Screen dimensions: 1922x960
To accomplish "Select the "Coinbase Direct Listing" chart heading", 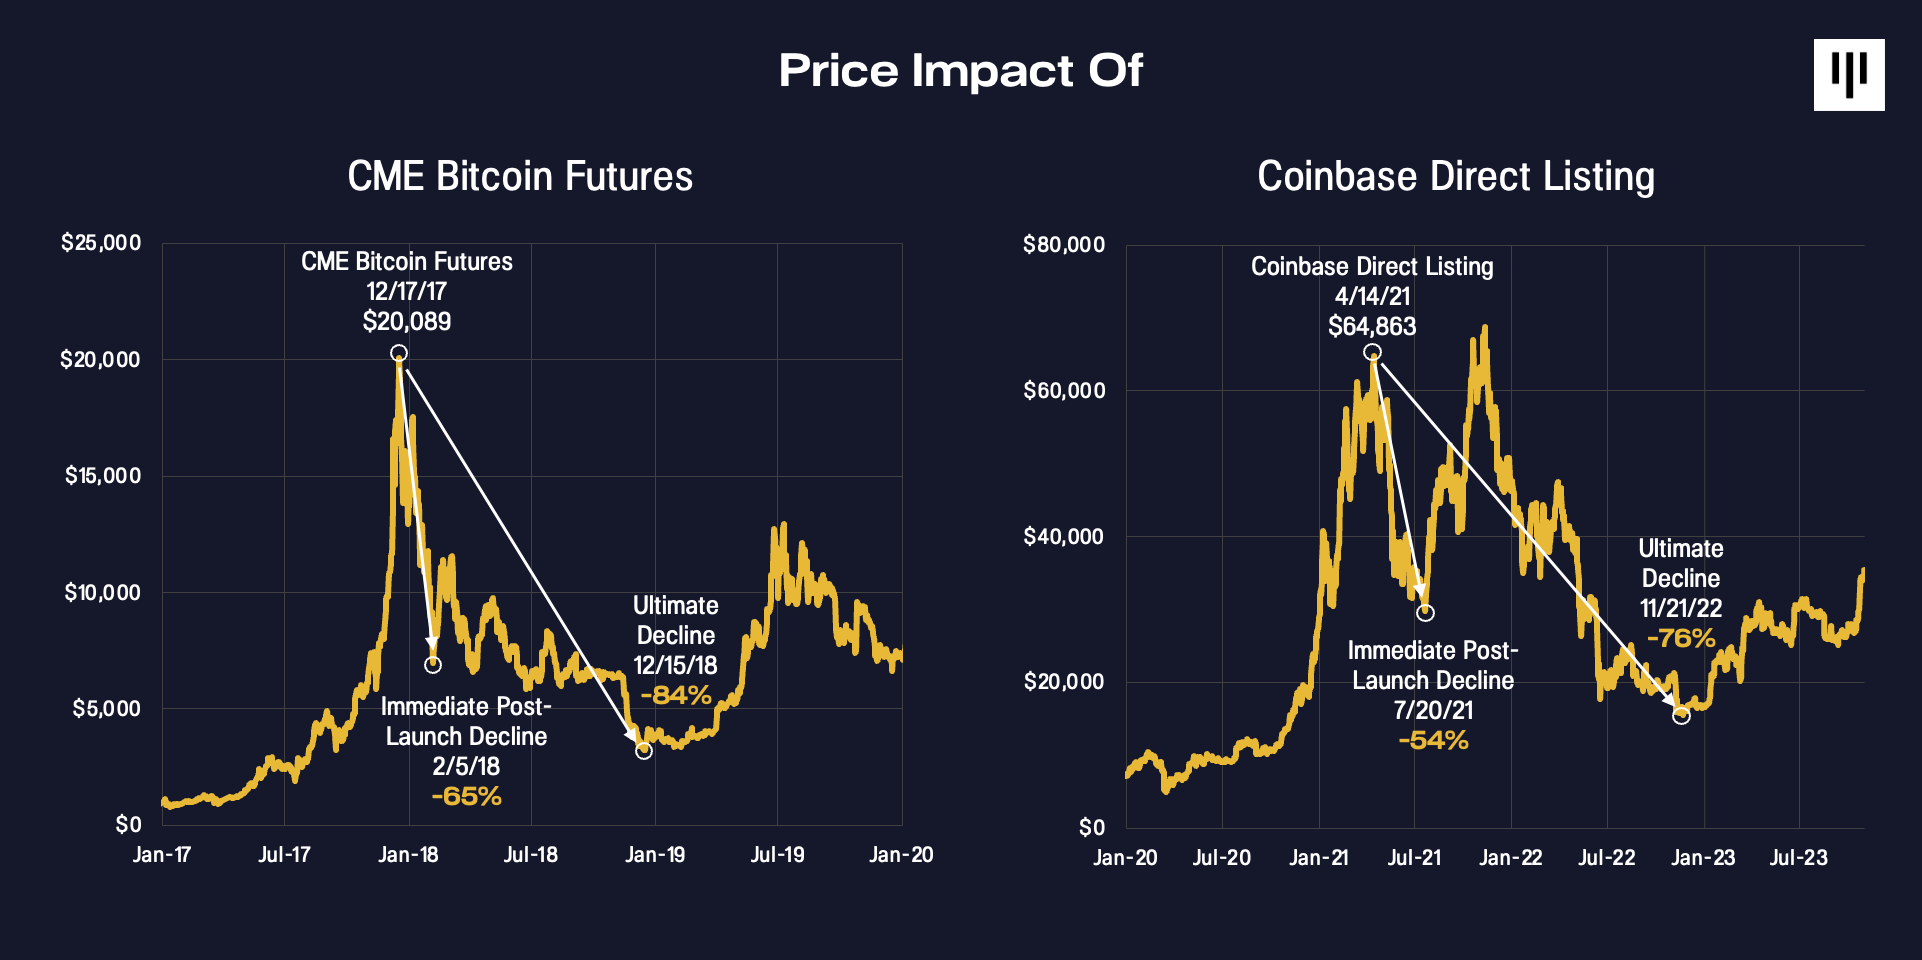I will (1456, 176).
